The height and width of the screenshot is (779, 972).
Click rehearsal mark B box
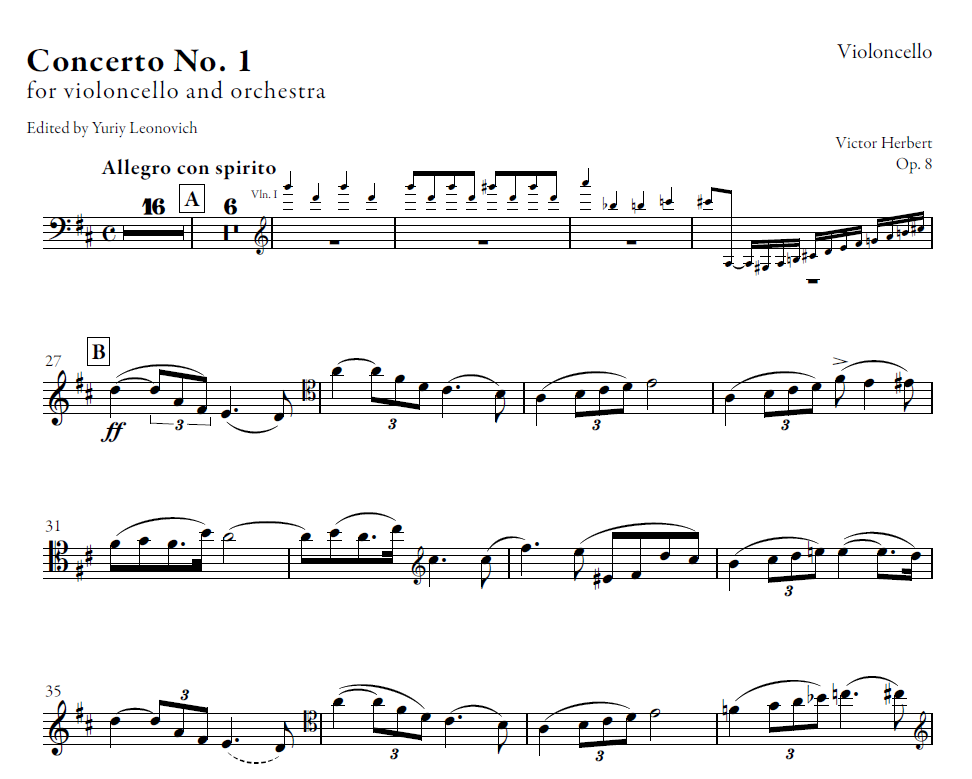coord(99,352)
